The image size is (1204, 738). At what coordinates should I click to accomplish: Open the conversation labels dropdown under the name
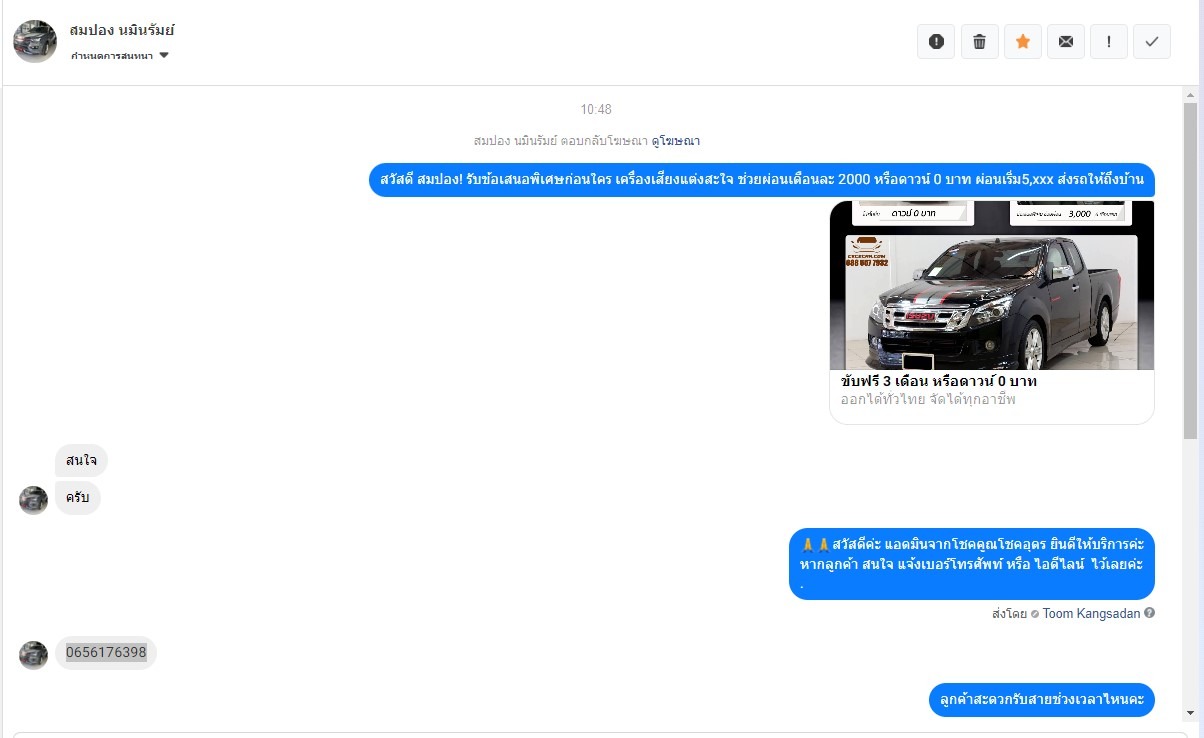click(x=120, y=56)
